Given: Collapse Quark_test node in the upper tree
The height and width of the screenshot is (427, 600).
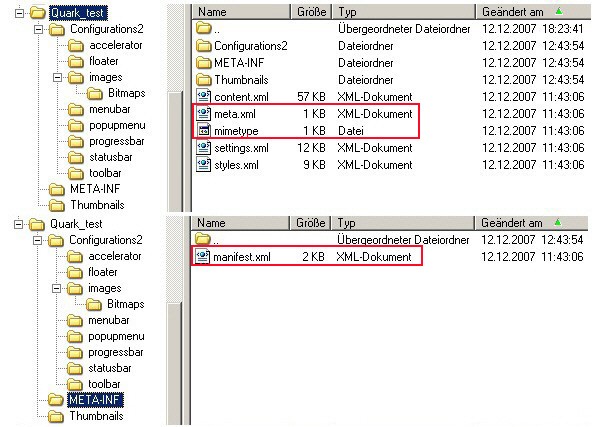Looking at the screenshot, I should tap(10, 14).
